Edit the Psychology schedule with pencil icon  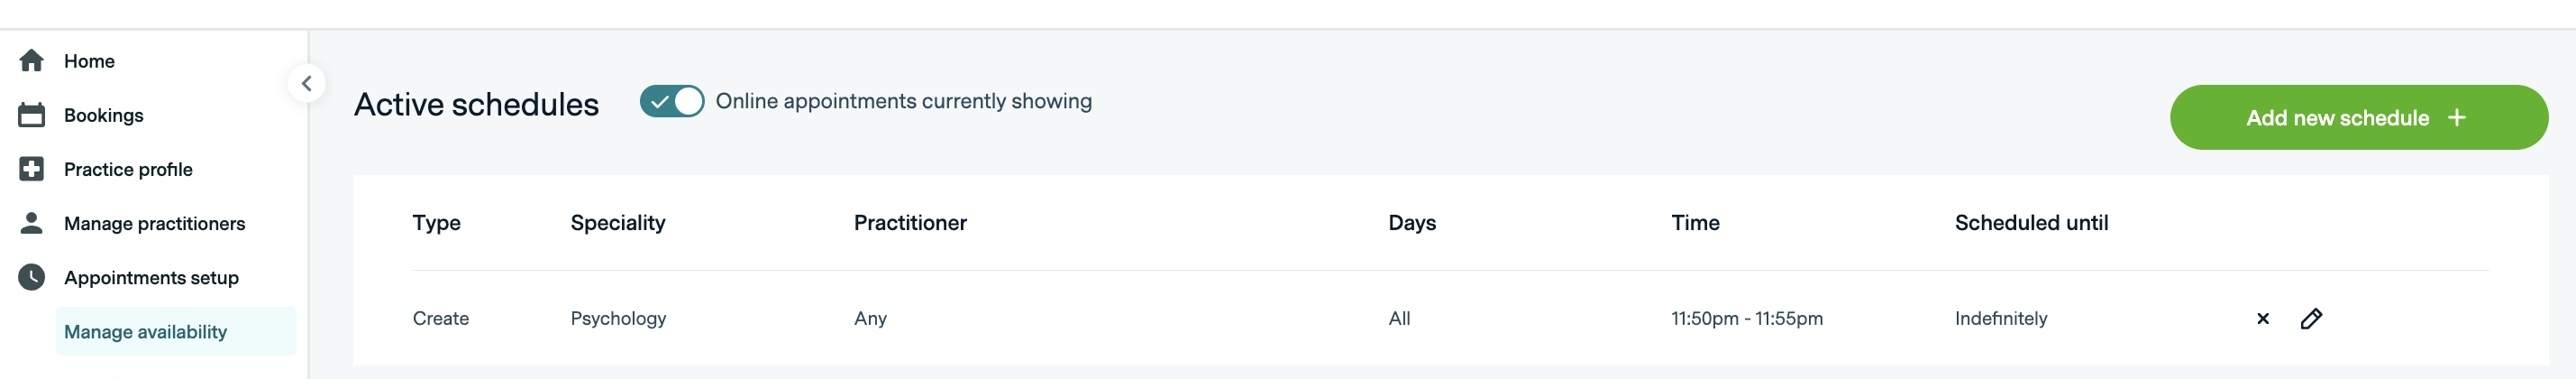[2311, 319]
